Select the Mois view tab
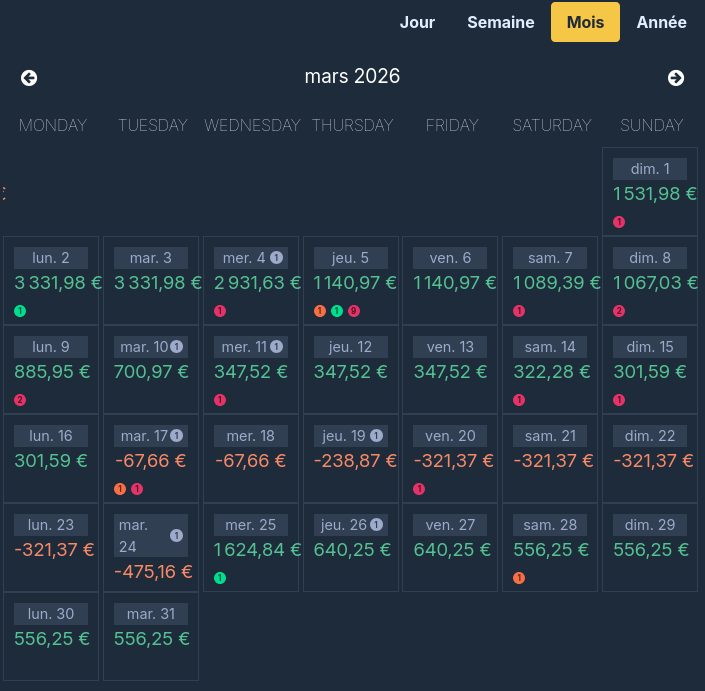Image resolution: width=705 pixels, height=691 pixels. pos(585,22)
